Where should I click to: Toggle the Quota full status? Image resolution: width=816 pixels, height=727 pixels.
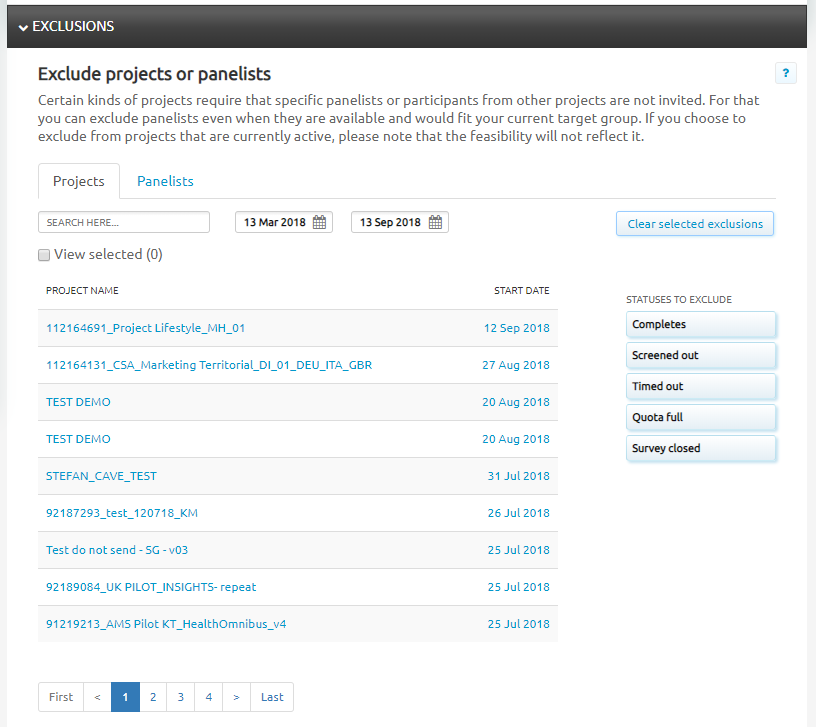coord(701,418)
